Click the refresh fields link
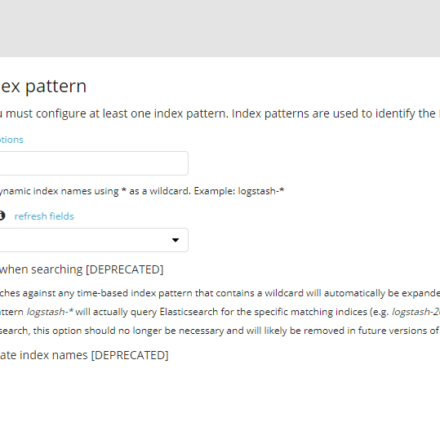 [44, 216]
